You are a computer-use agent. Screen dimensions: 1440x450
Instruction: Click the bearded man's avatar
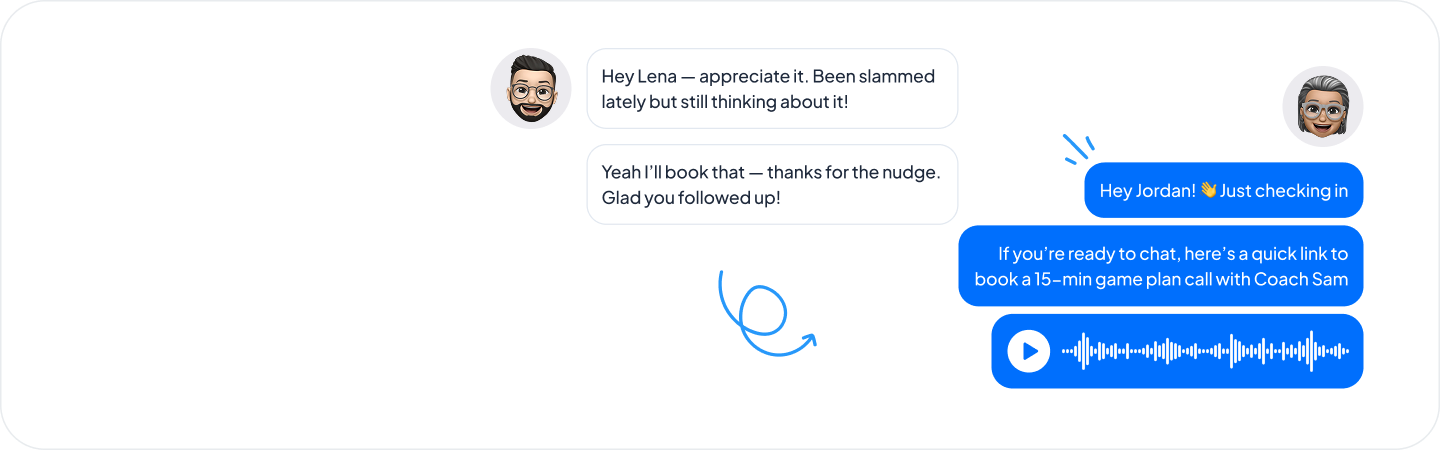pos(531,88)
